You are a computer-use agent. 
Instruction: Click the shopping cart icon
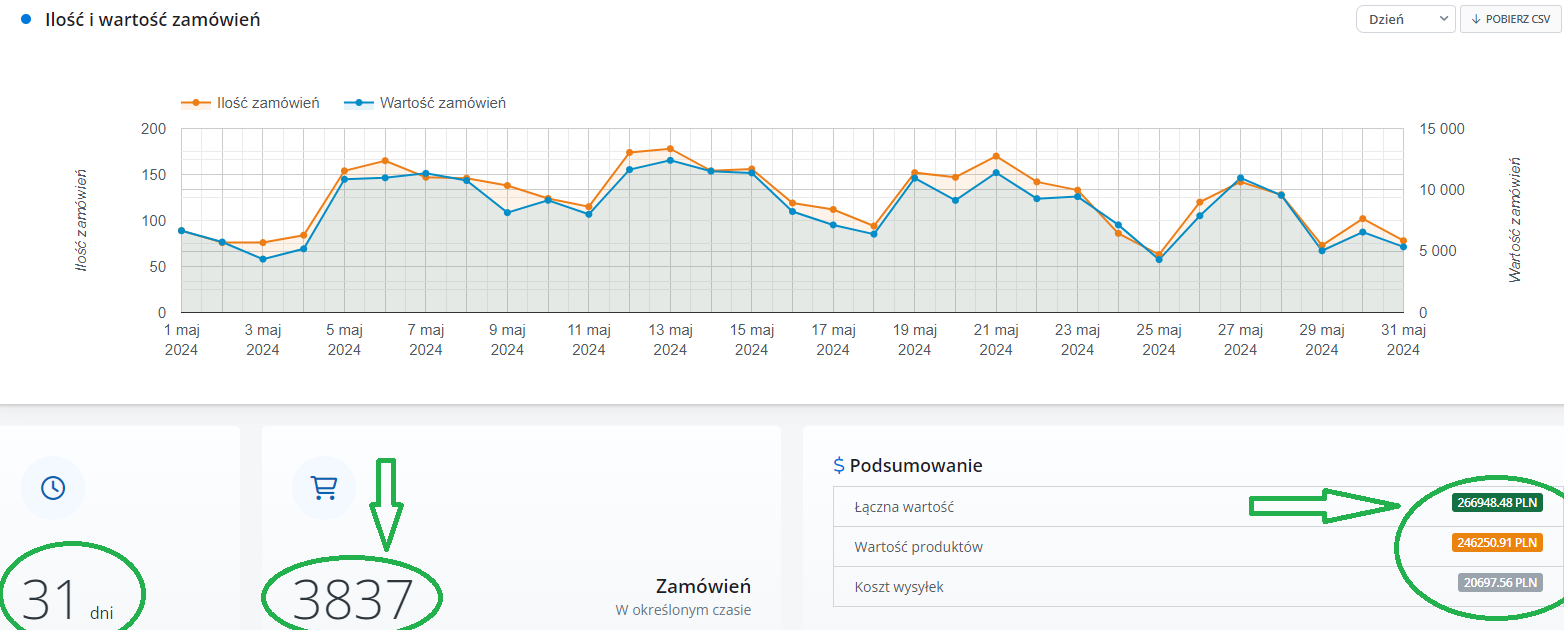(323, 487)
